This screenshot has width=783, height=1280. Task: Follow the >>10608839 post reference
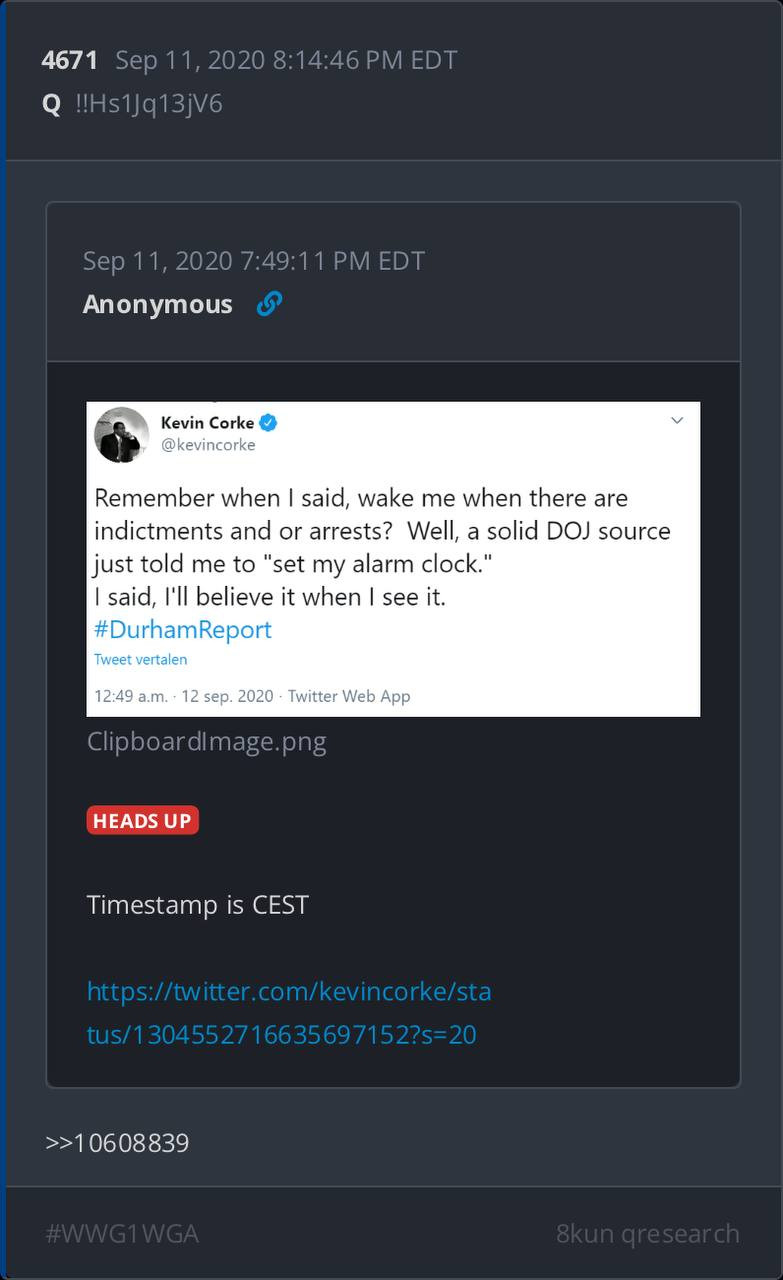pos(117,1142)
